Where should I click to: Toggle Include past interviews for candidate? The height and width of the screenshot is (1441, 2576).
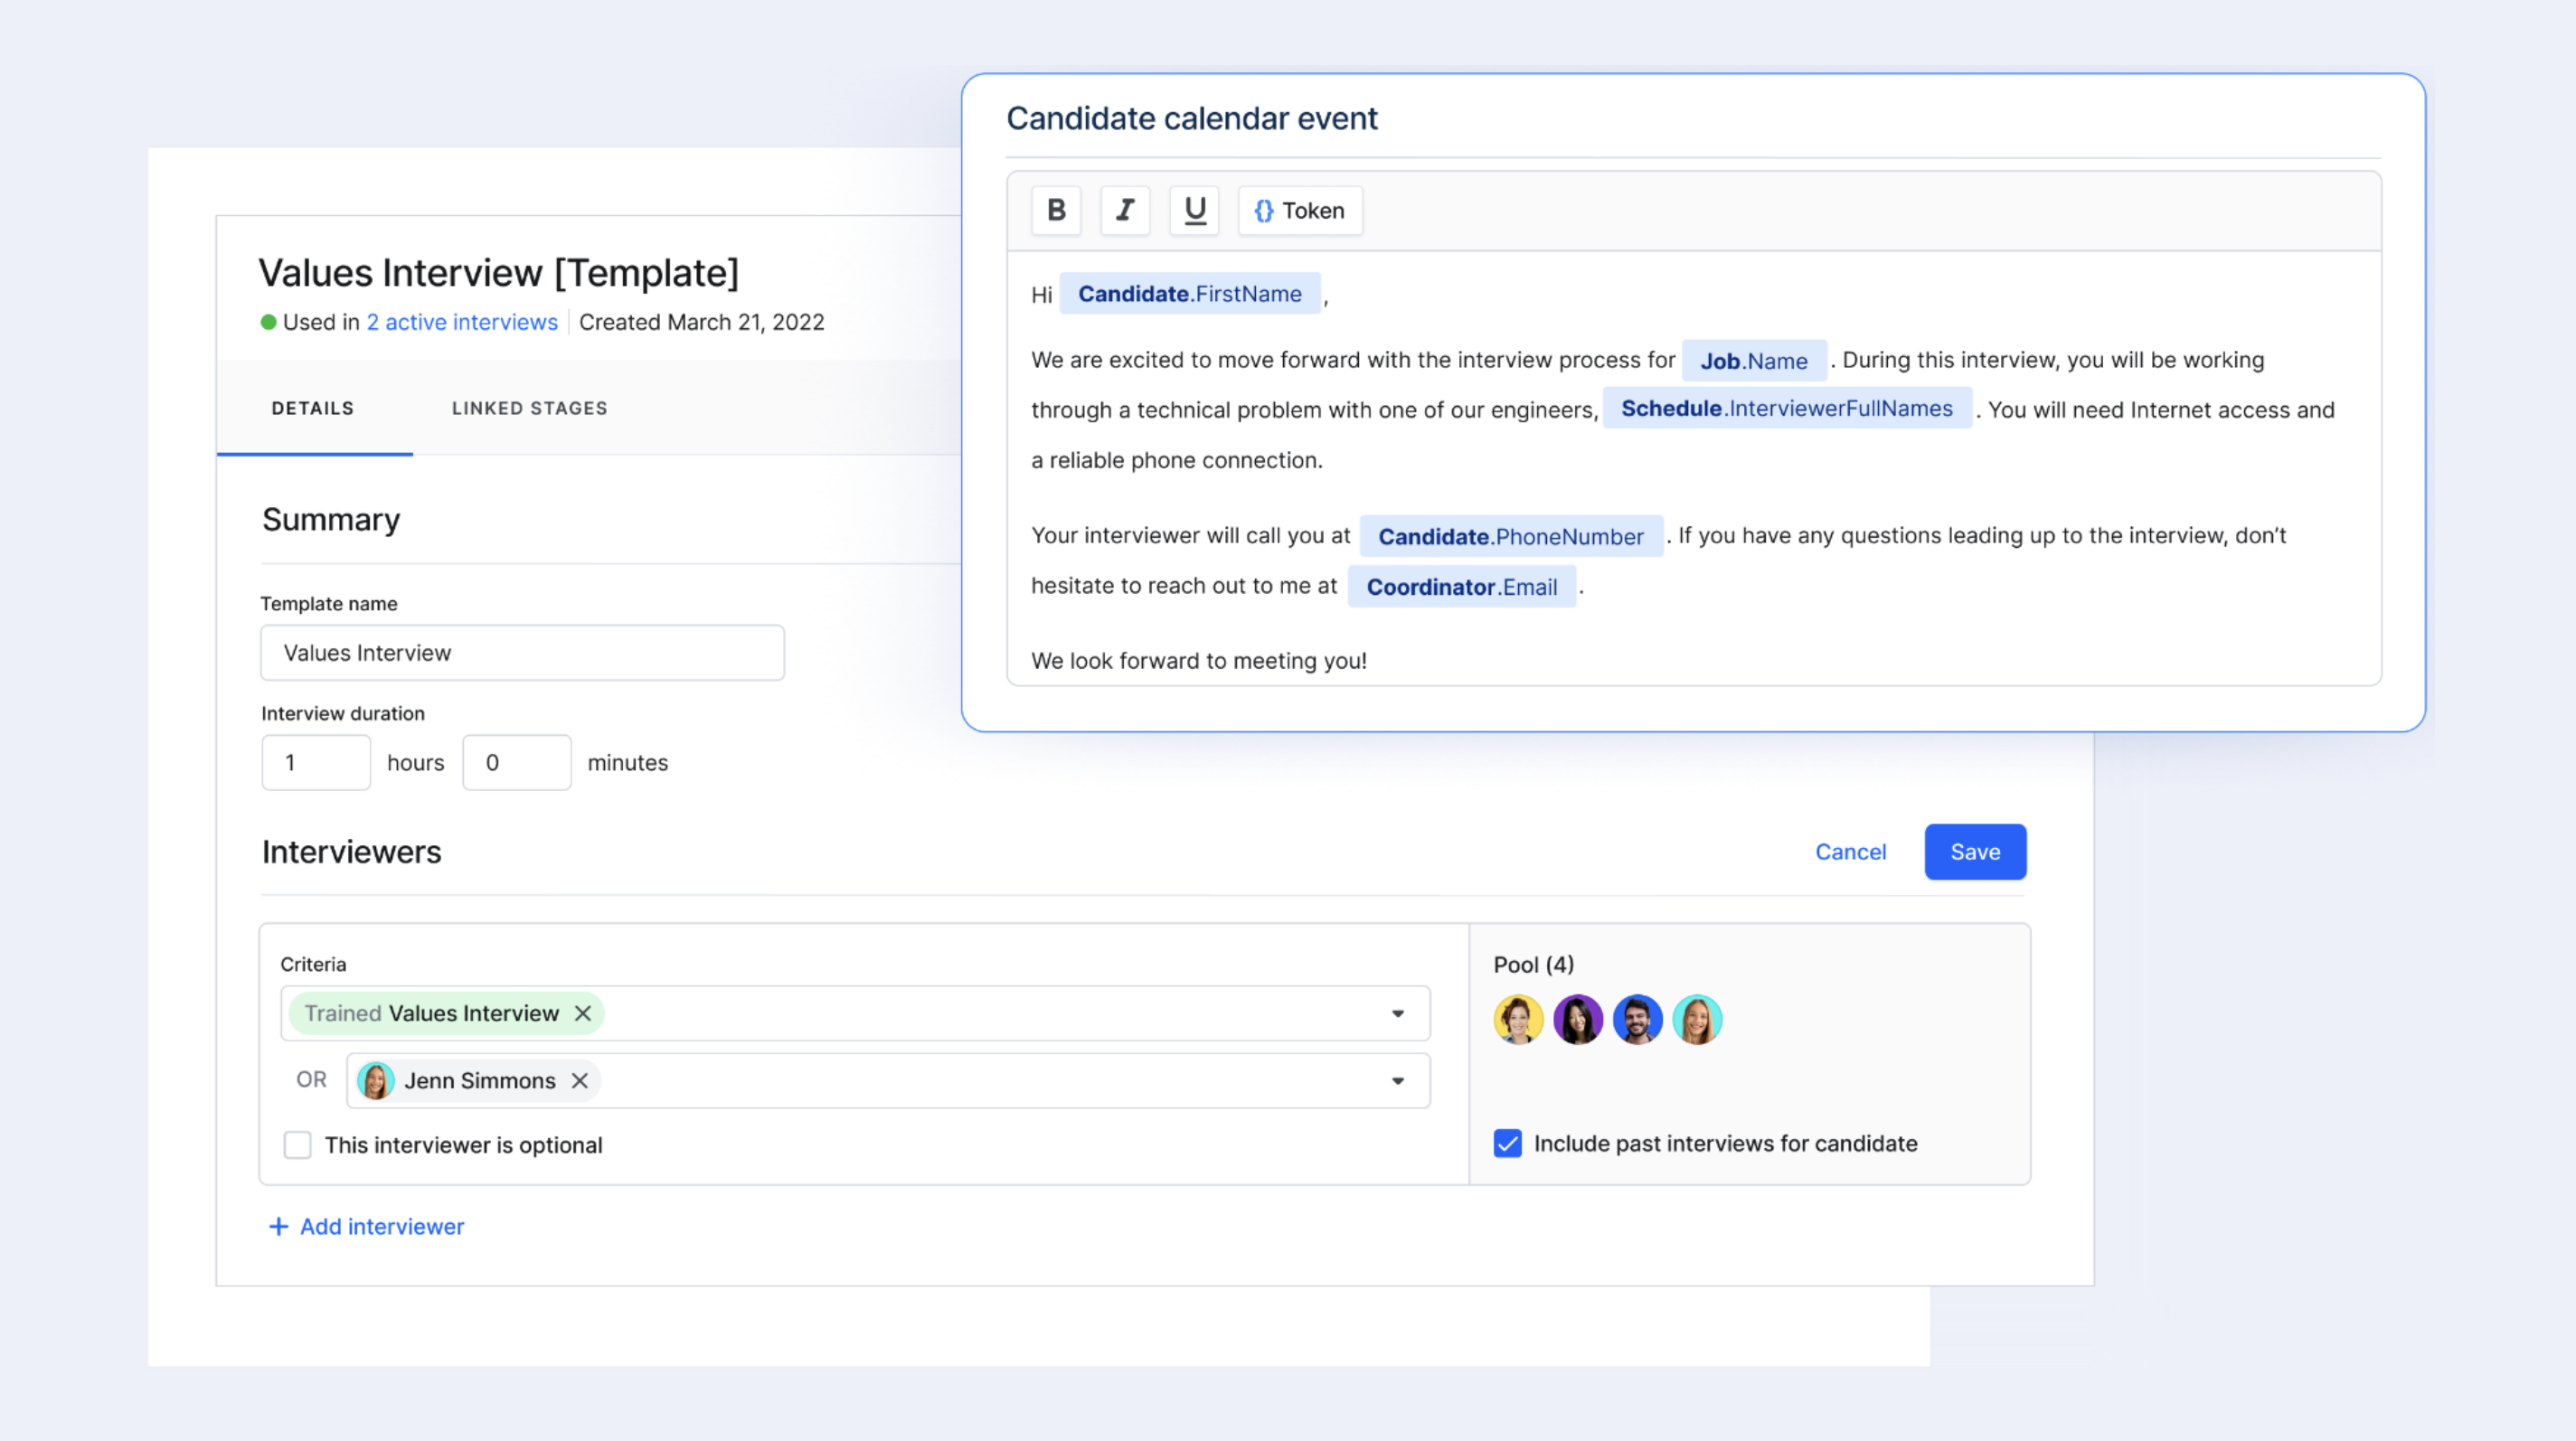[1507, 1142]
